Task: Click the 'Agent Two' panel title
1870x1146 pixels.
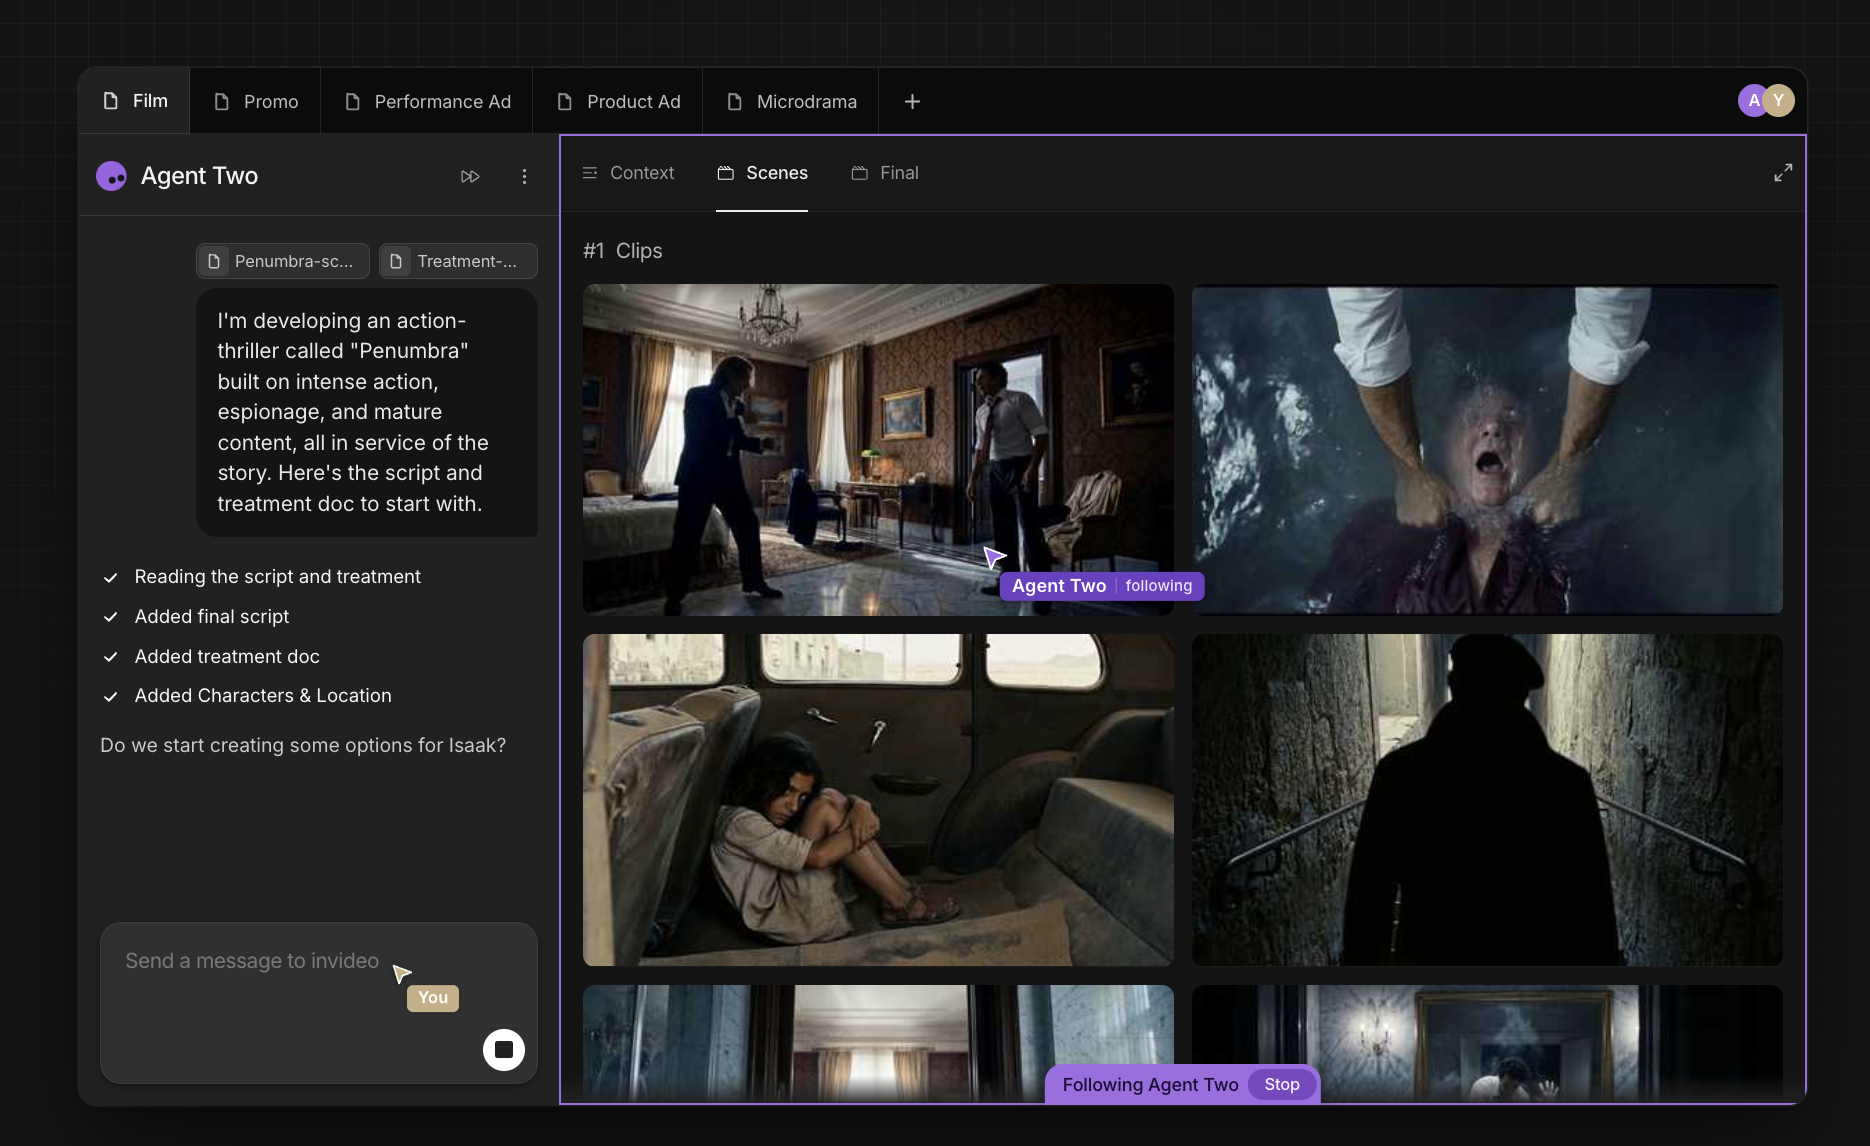Action: pos(199,176)
